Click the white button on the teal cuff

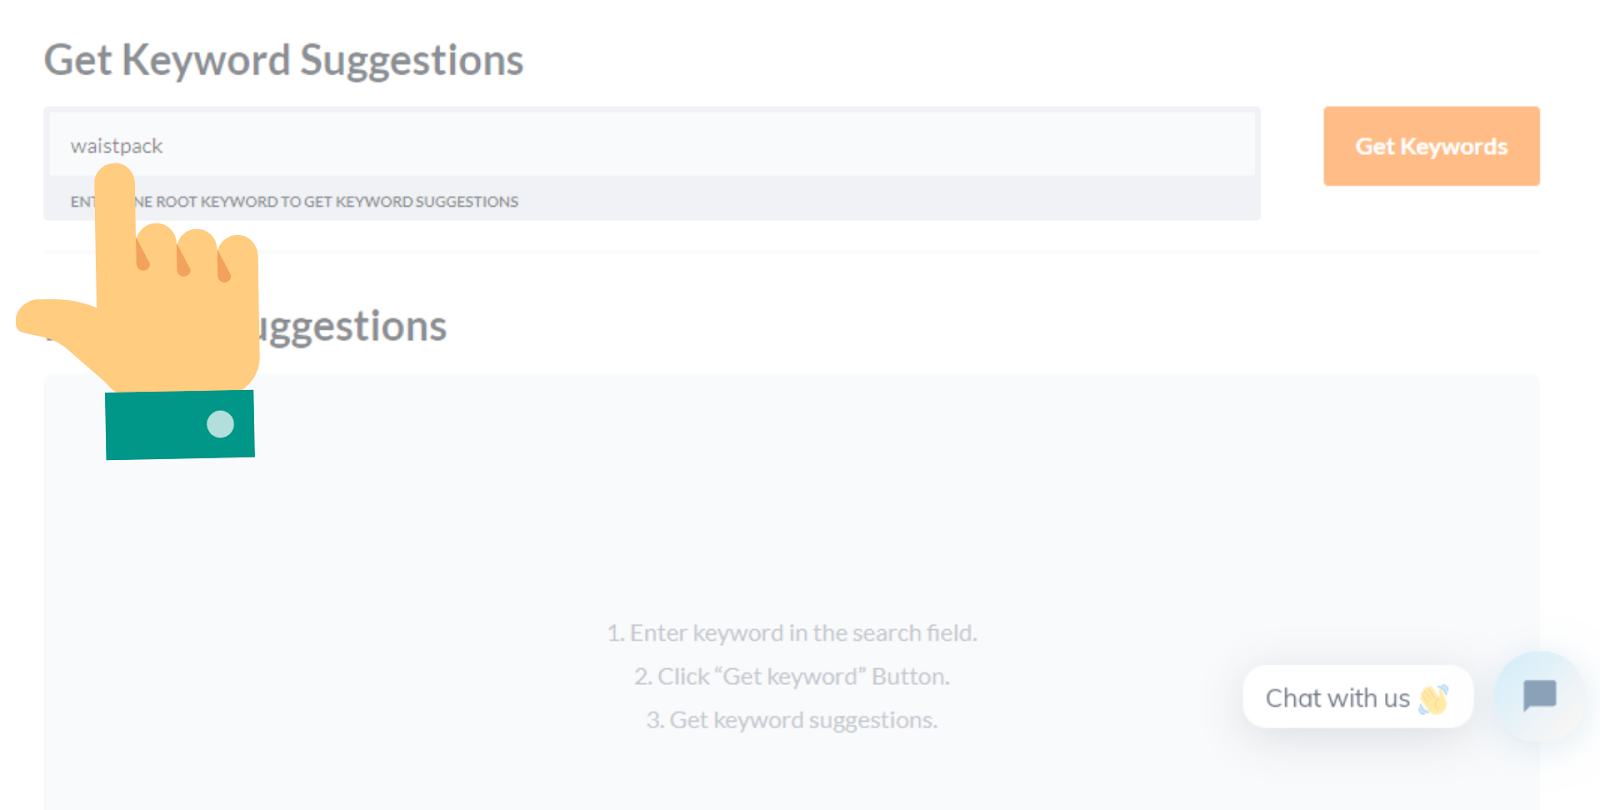[220, 424]
